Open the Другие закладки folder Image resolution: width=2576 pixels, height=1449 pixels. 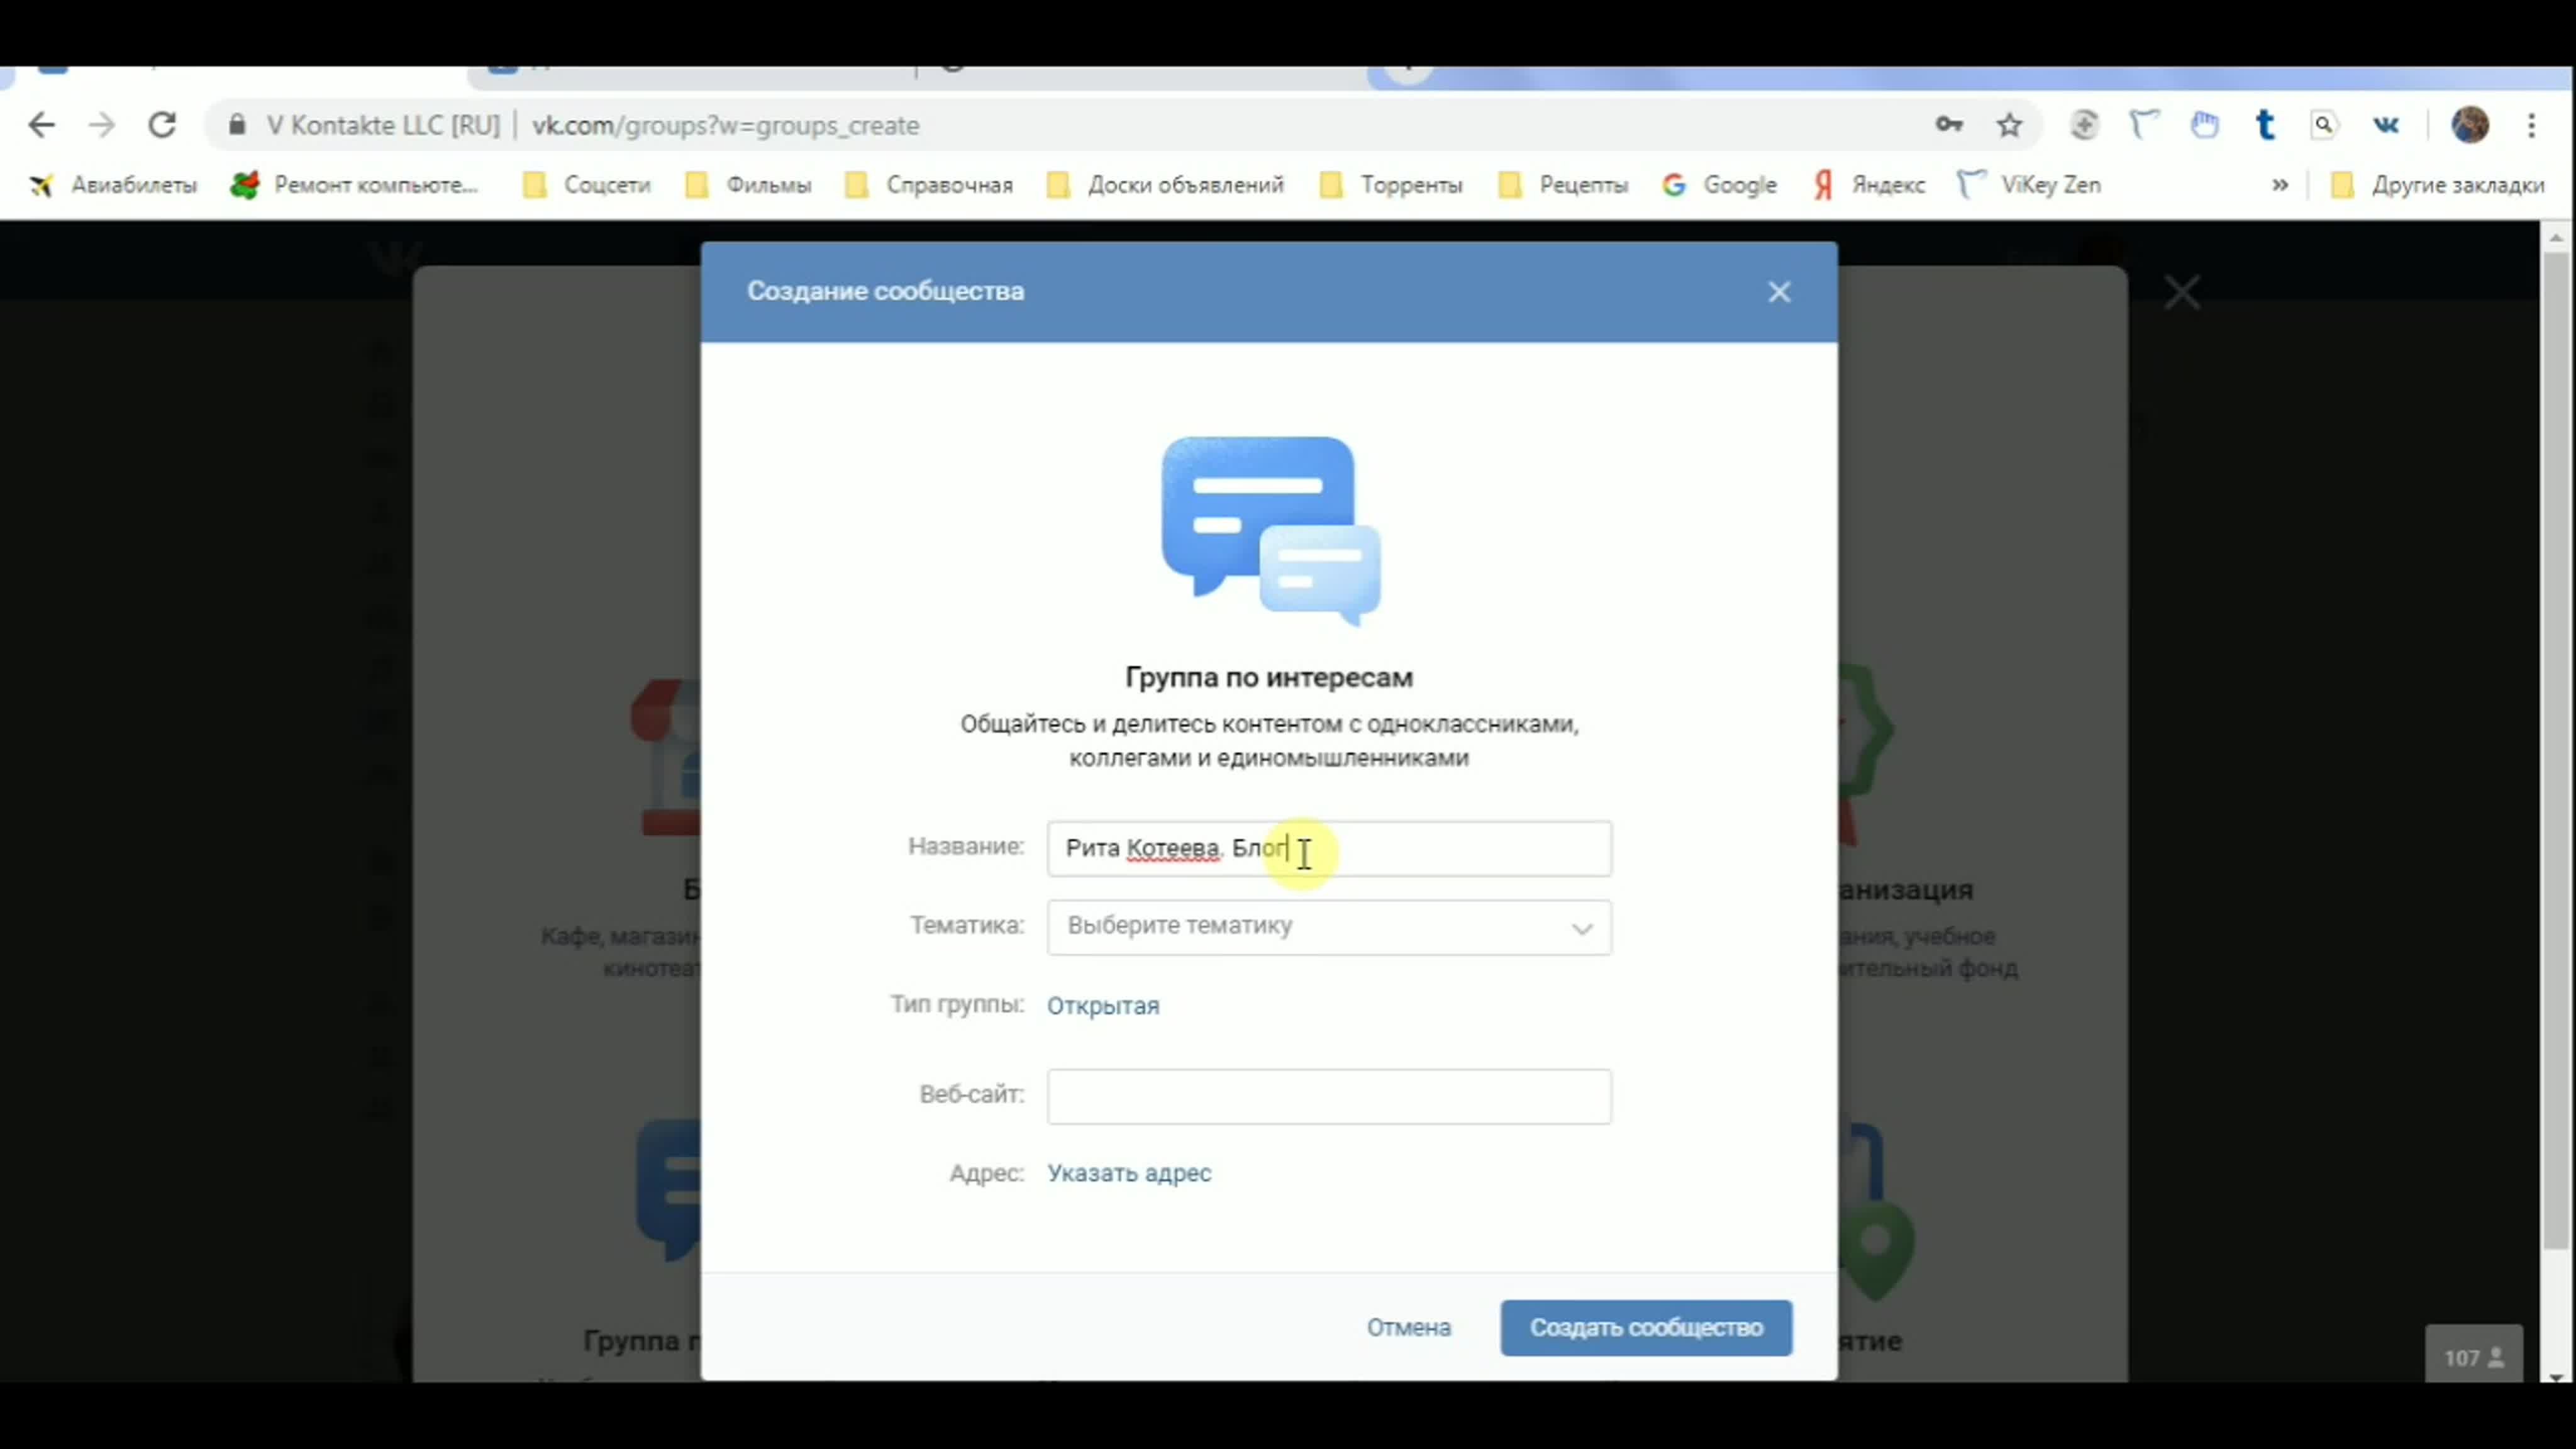pos(2437,185)
